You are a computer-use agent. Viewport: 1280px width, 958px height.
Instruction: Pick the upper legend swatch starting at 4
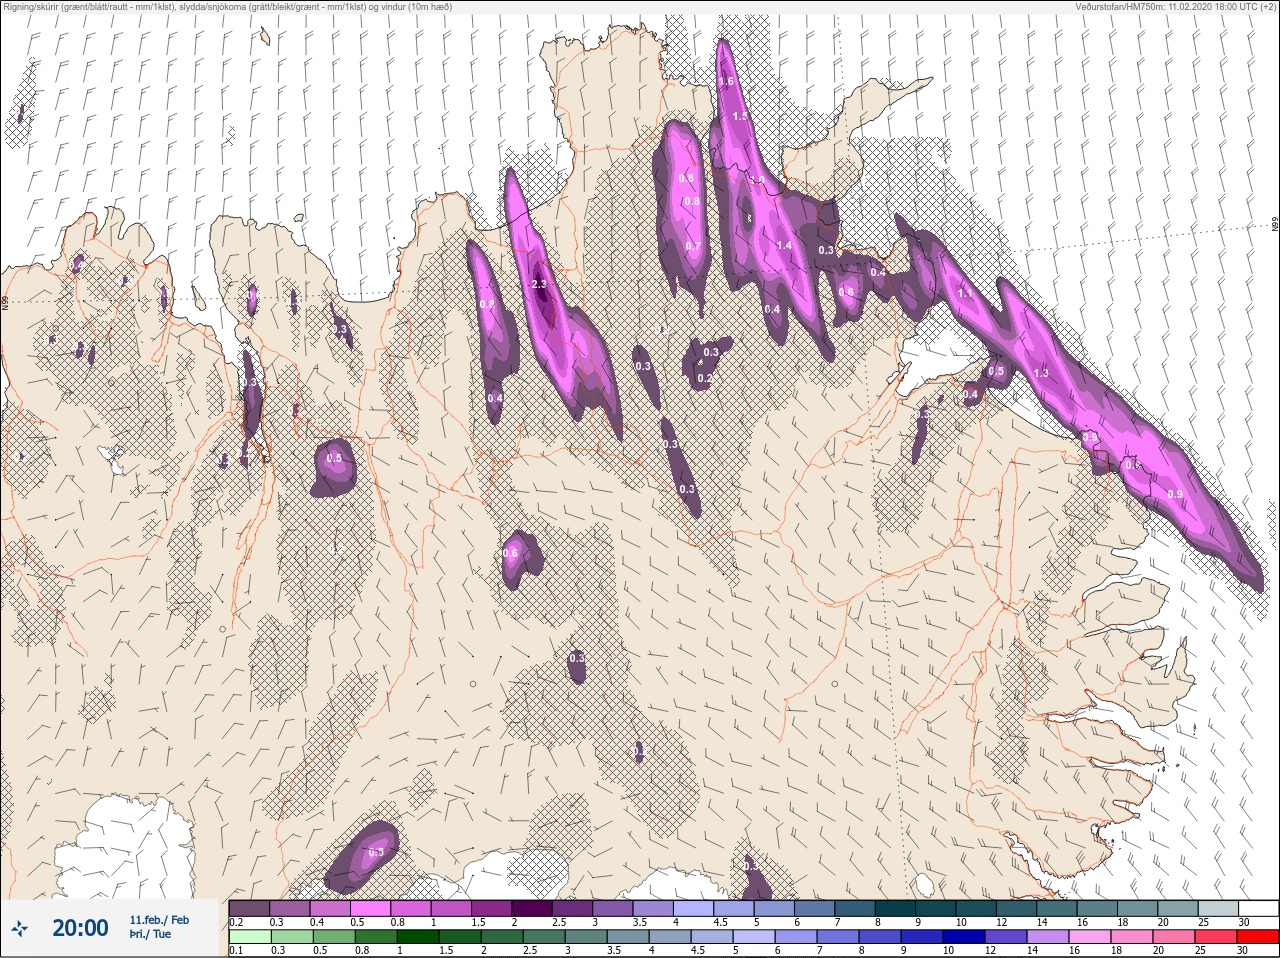pos(694,908)
